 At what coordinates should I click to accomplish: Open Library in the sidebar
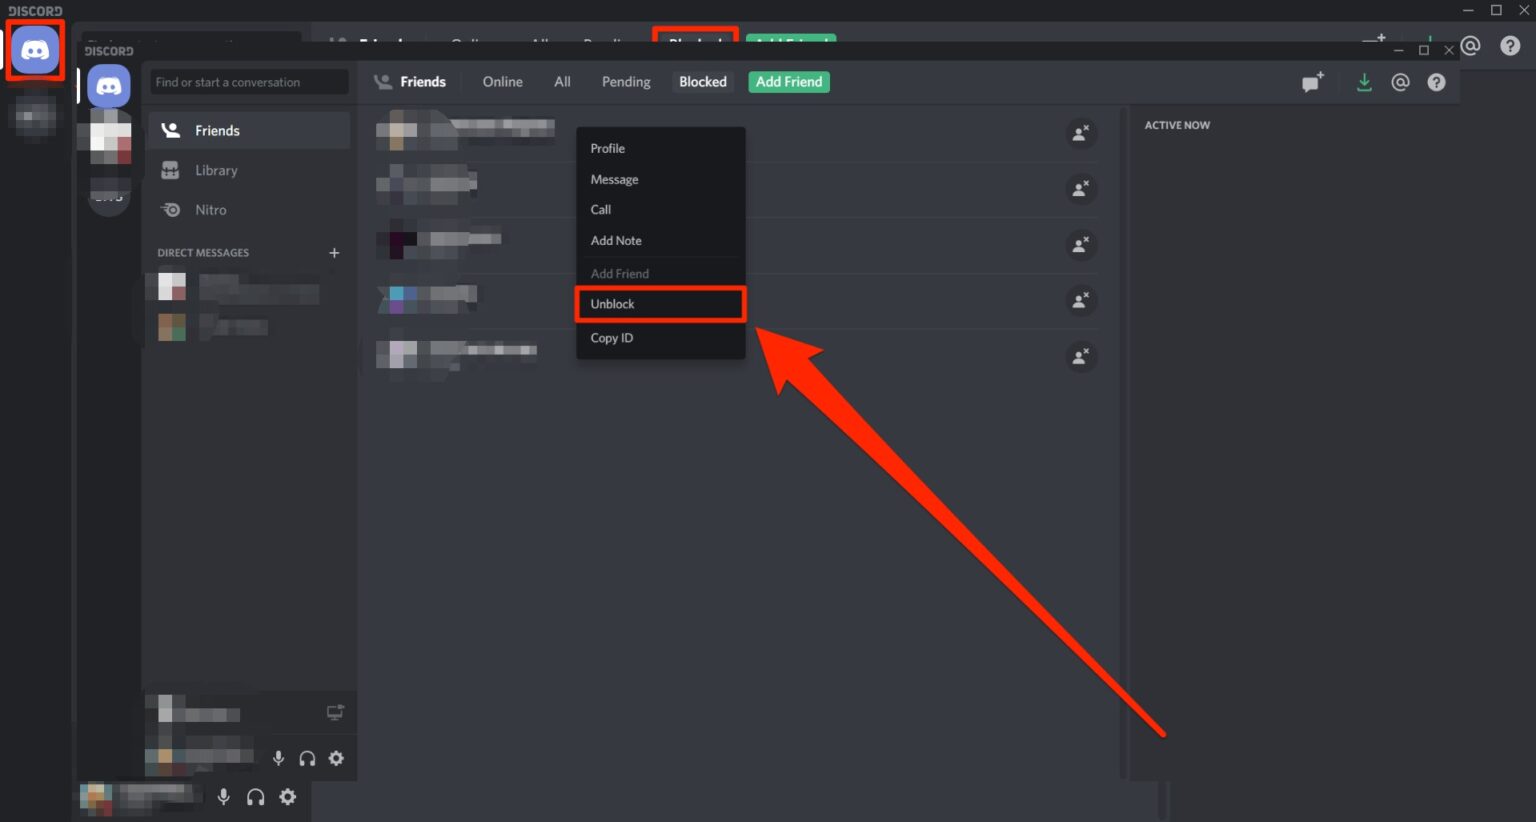[x=216, y=171]
